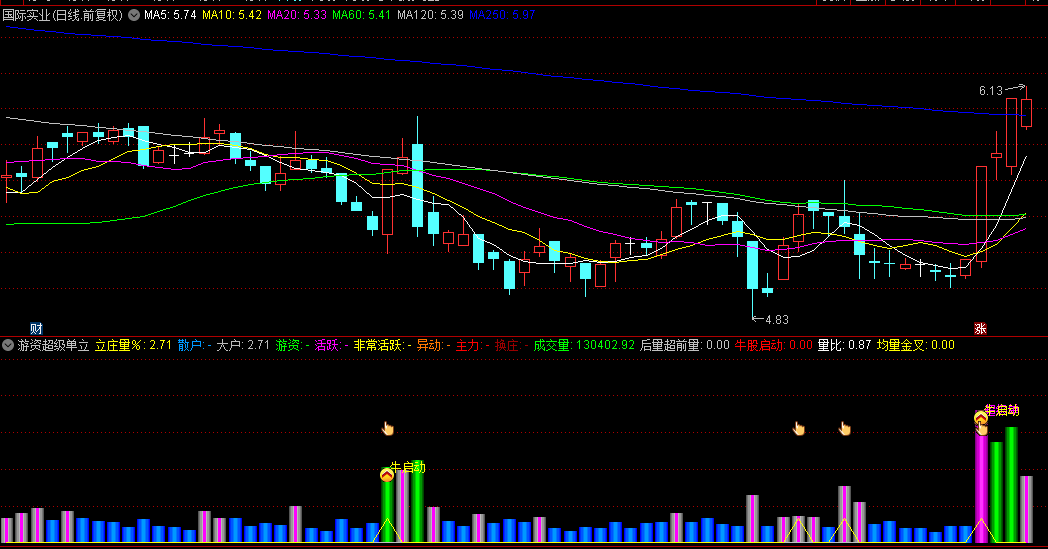This screenshot has width=1048, height=549.
Task: Click the 4.83 low price annotation
Action: (777, 320)
